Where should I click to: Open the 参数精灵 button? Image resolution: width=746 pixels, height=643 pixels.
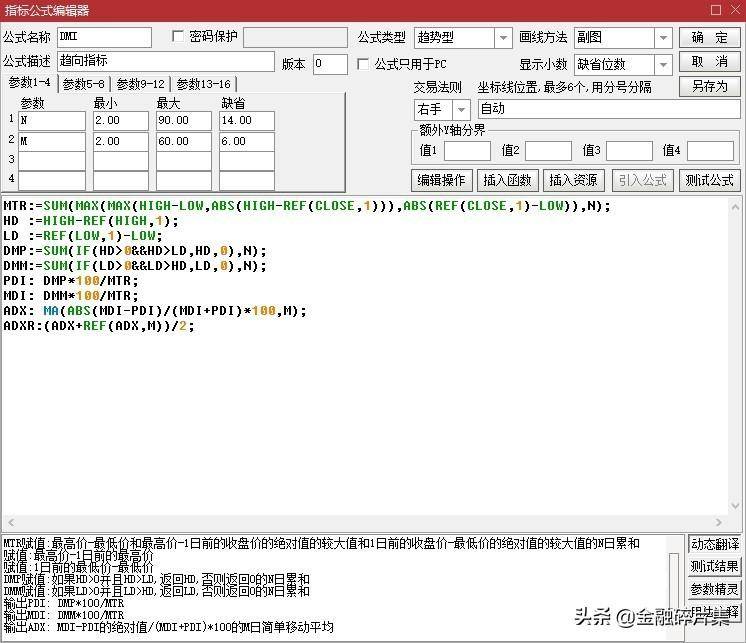tap(714, 589)
